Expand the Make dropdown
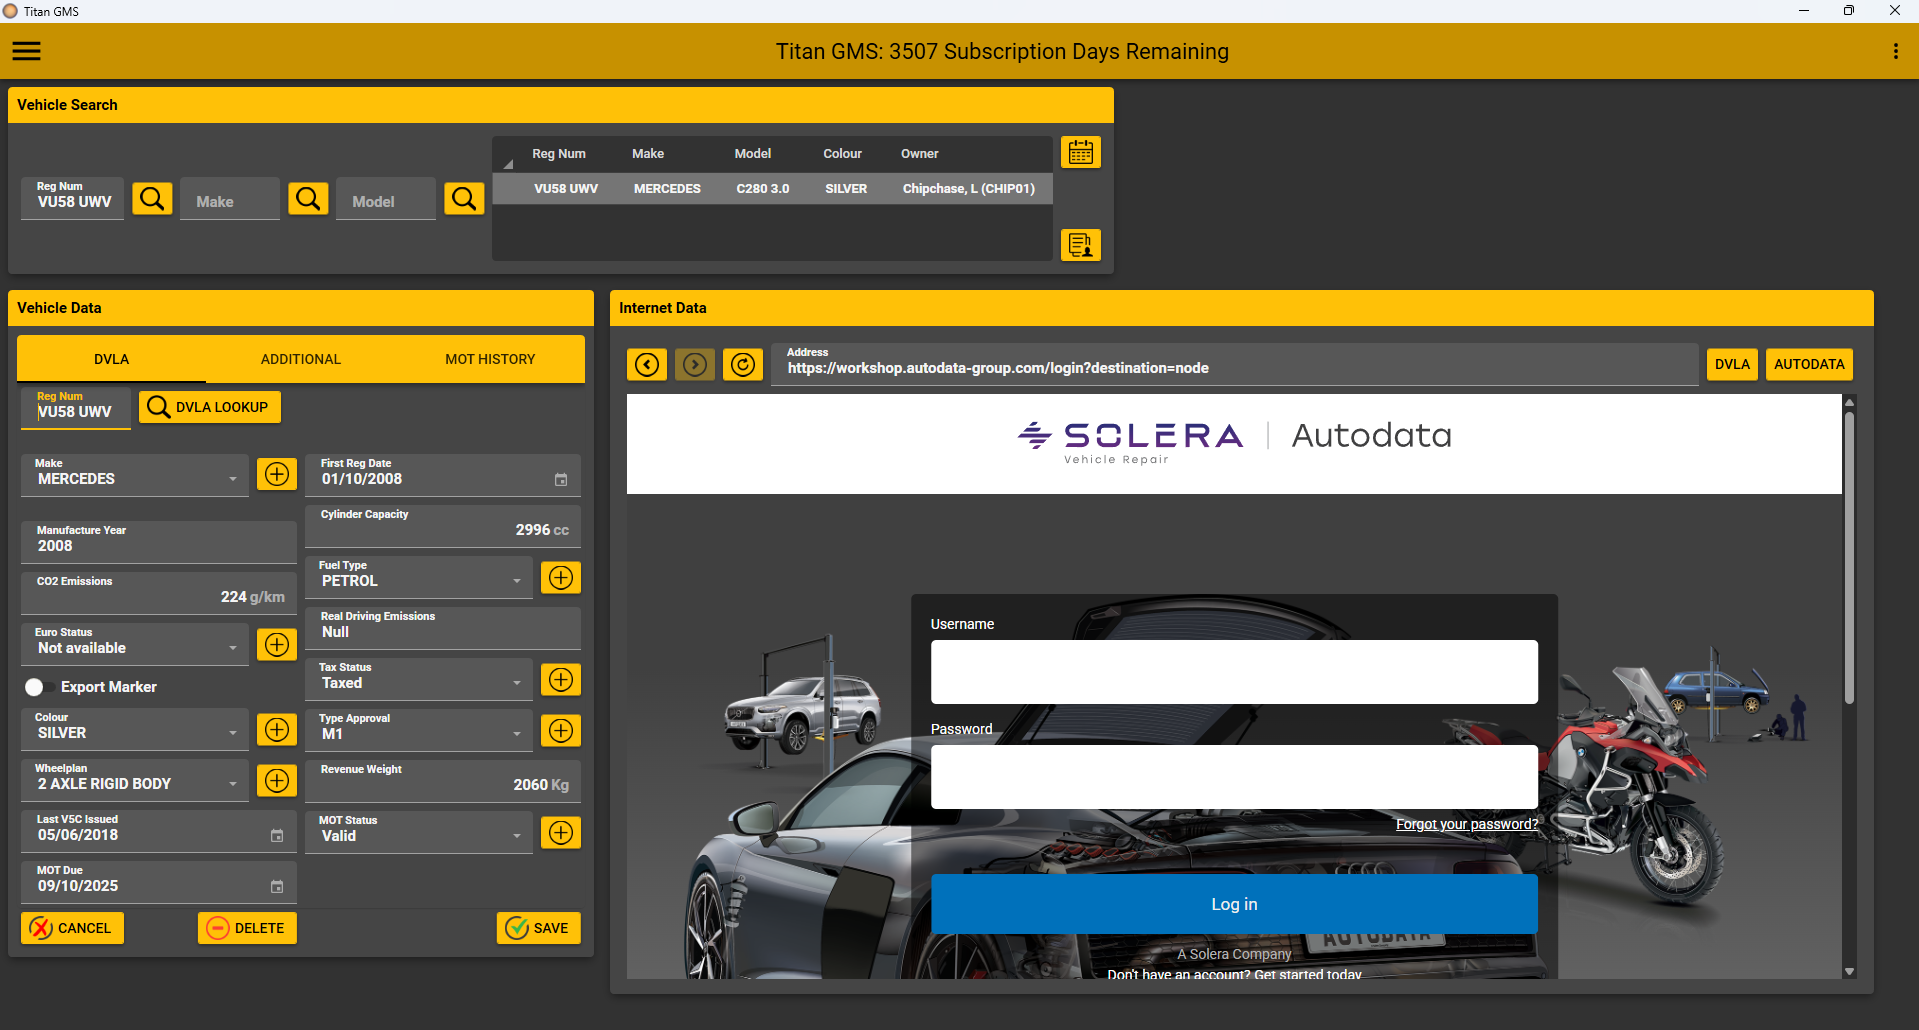 click(x=233, y=479)
